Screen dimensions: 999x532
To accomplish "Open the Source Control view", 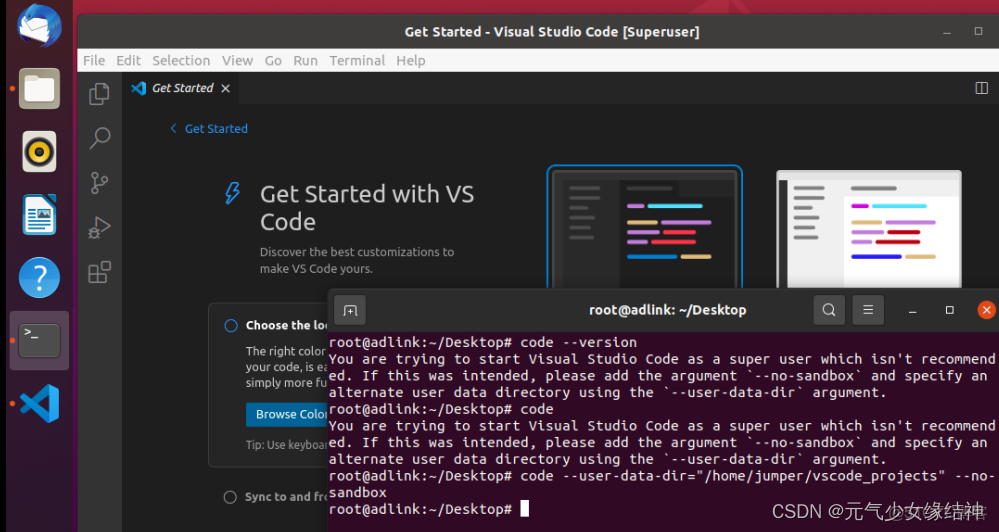I will [99, 183].
